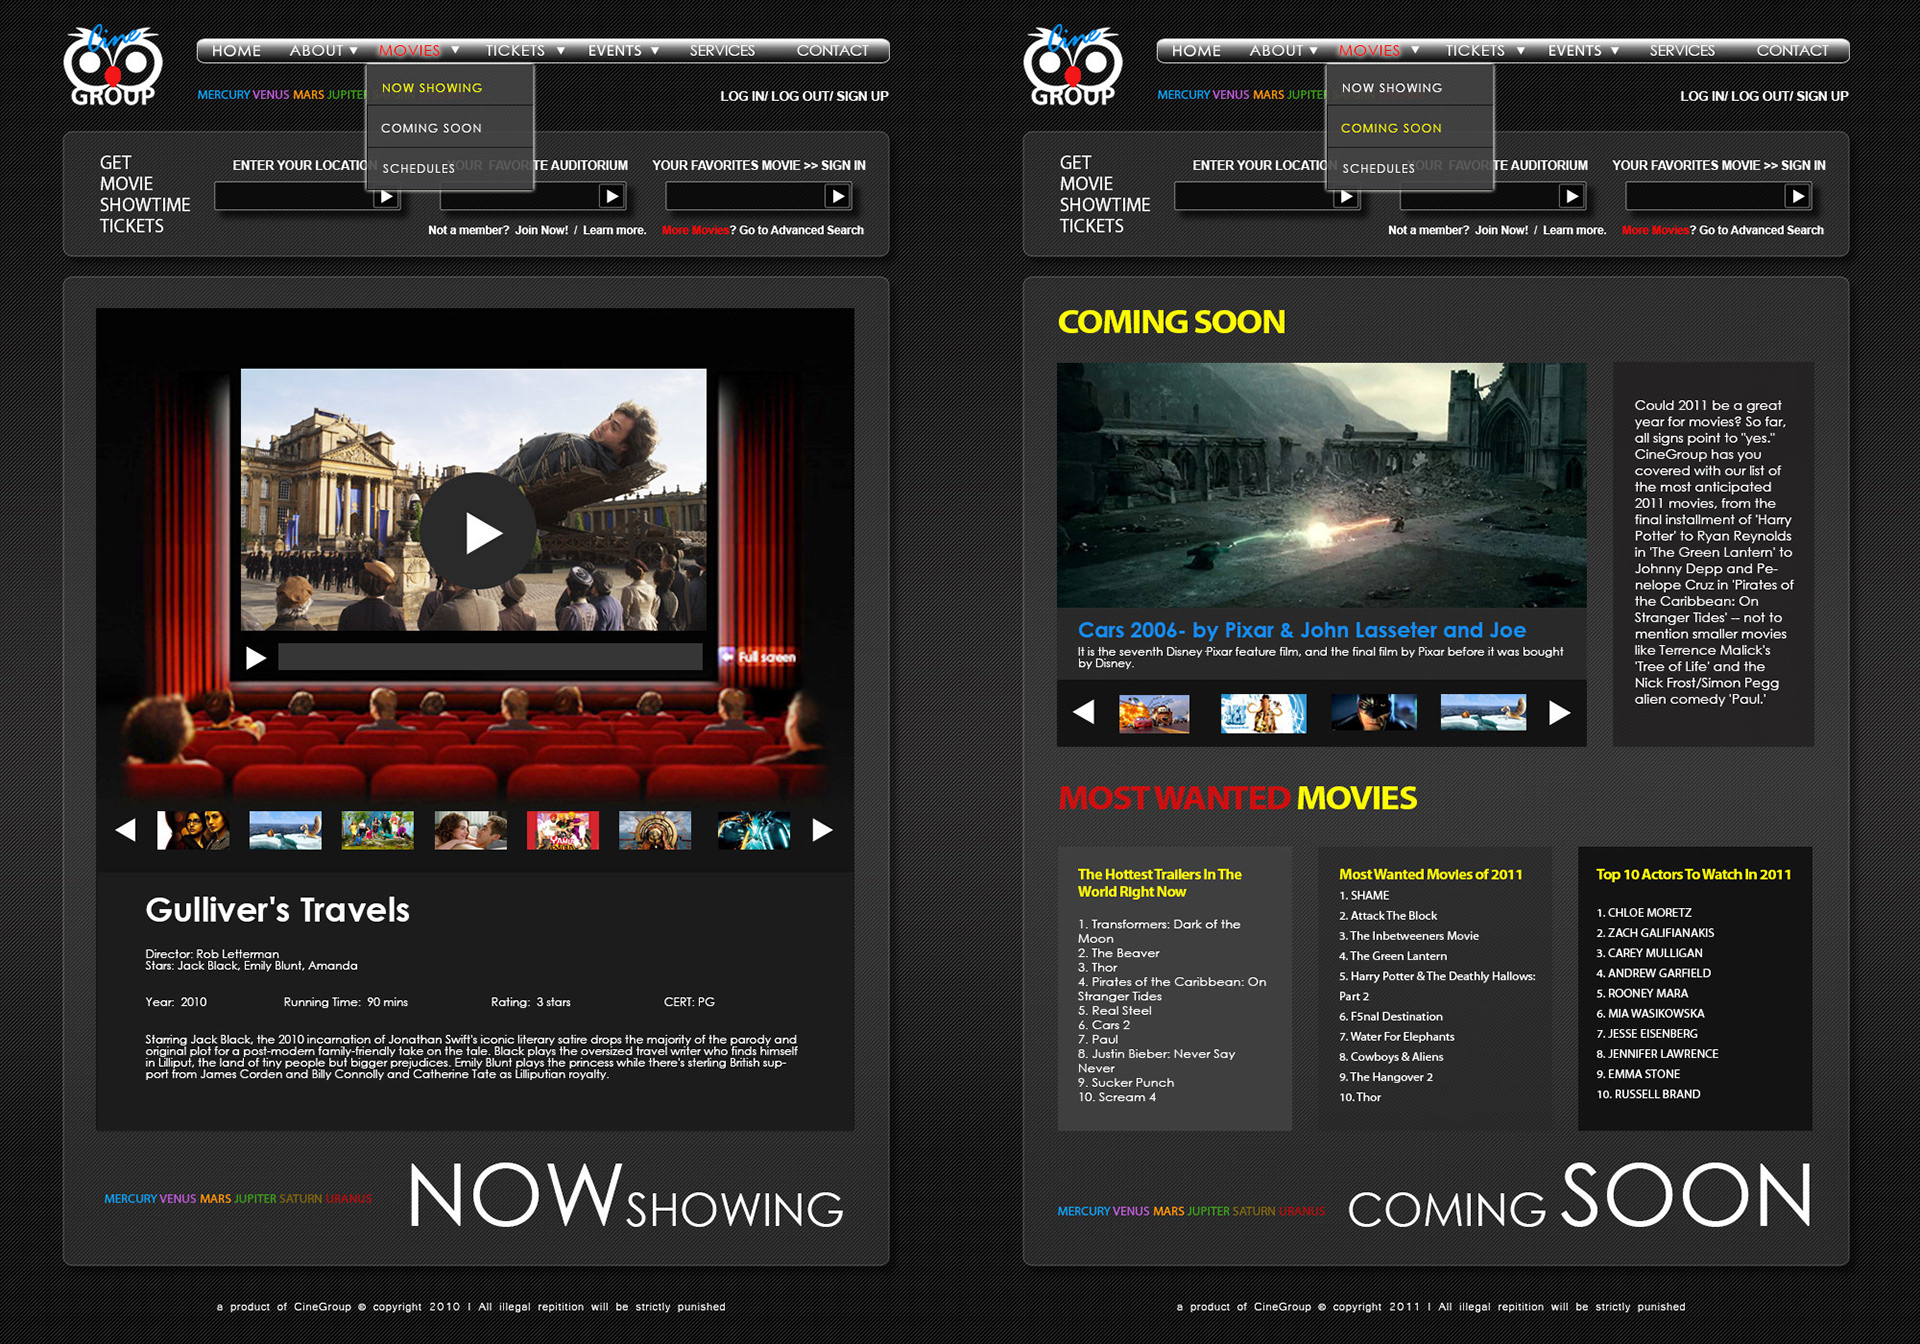
Task: Click LOG IN/ LOG OUT/ SIGN UP on left page
Action: pyautogui.click(x=804, y=96)
